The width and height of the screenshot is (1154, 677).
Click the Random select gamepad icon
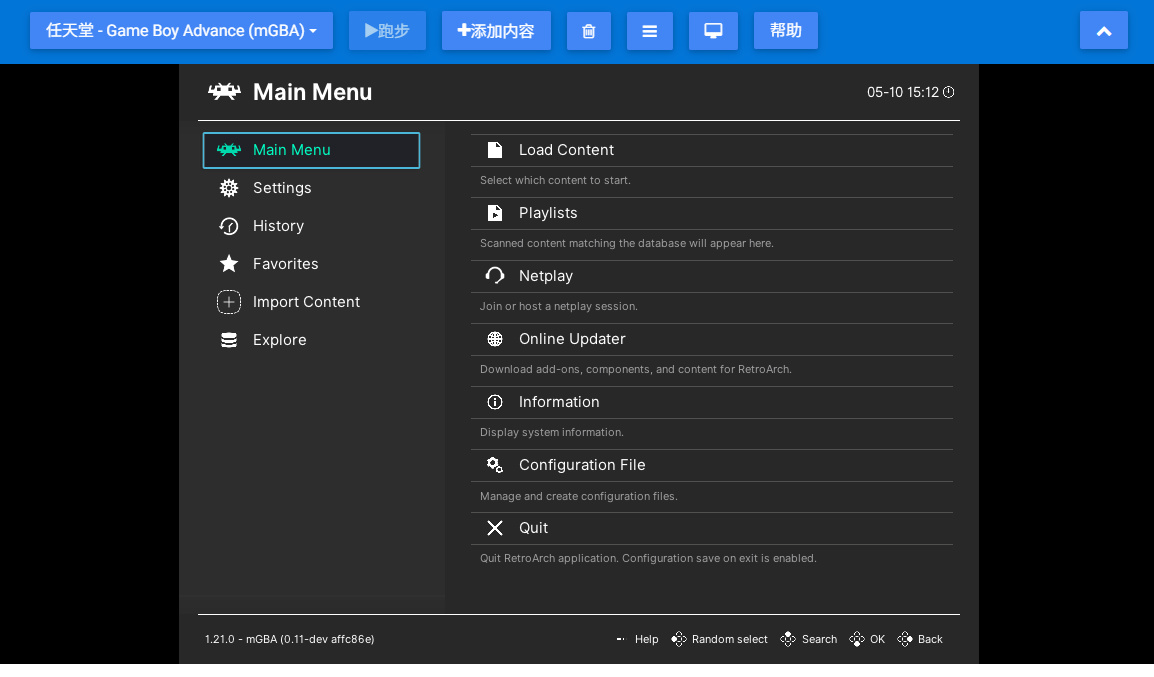(x=679, y=639)
